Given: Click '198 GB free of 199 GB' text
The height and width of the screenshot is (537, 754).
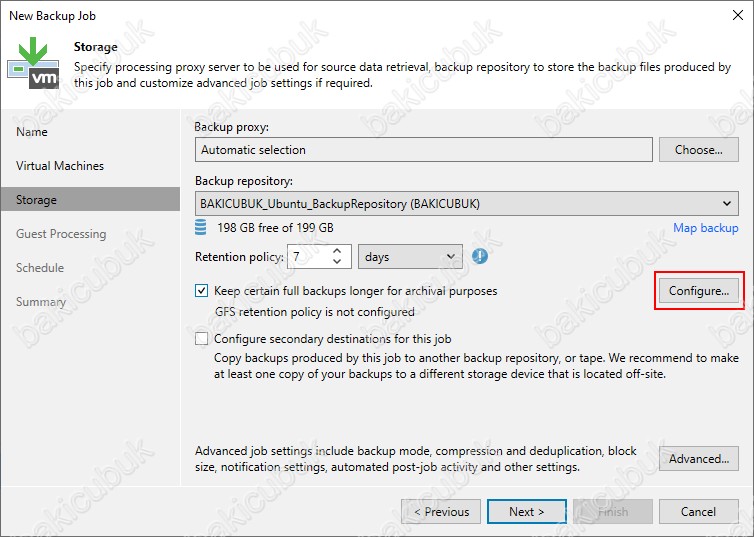Looking at the screenshot, I should (x=275, y=227).
